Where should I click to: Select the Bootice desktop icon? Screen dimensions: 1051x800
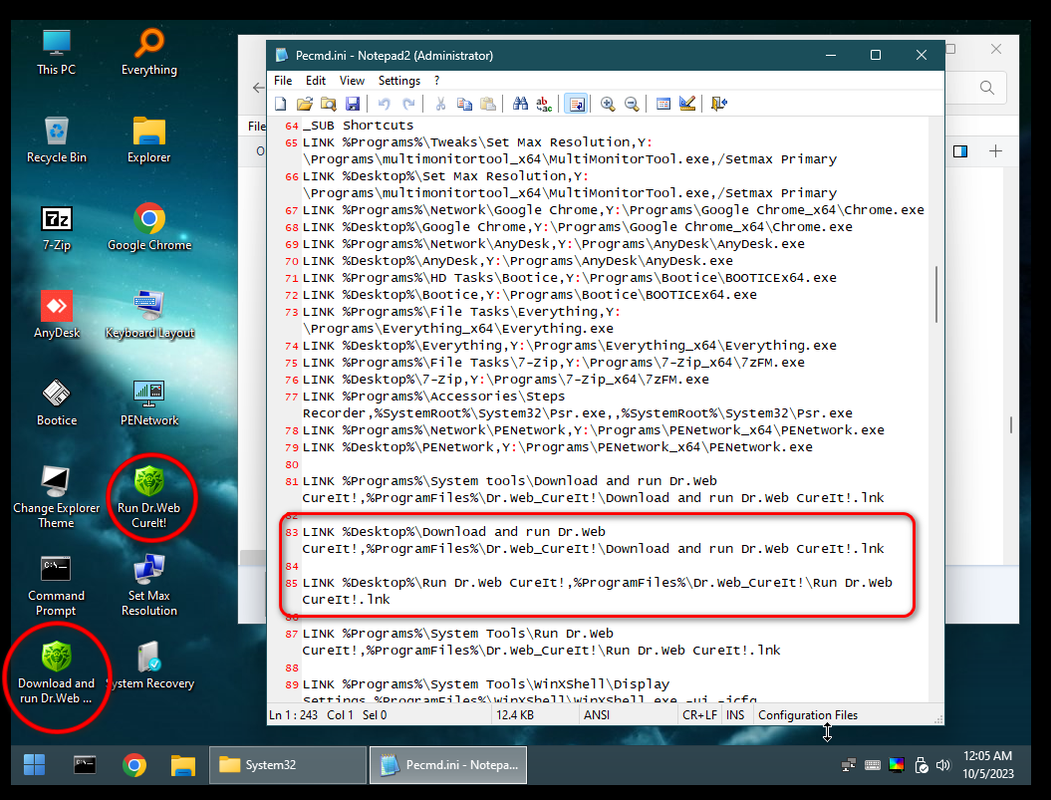56,403
